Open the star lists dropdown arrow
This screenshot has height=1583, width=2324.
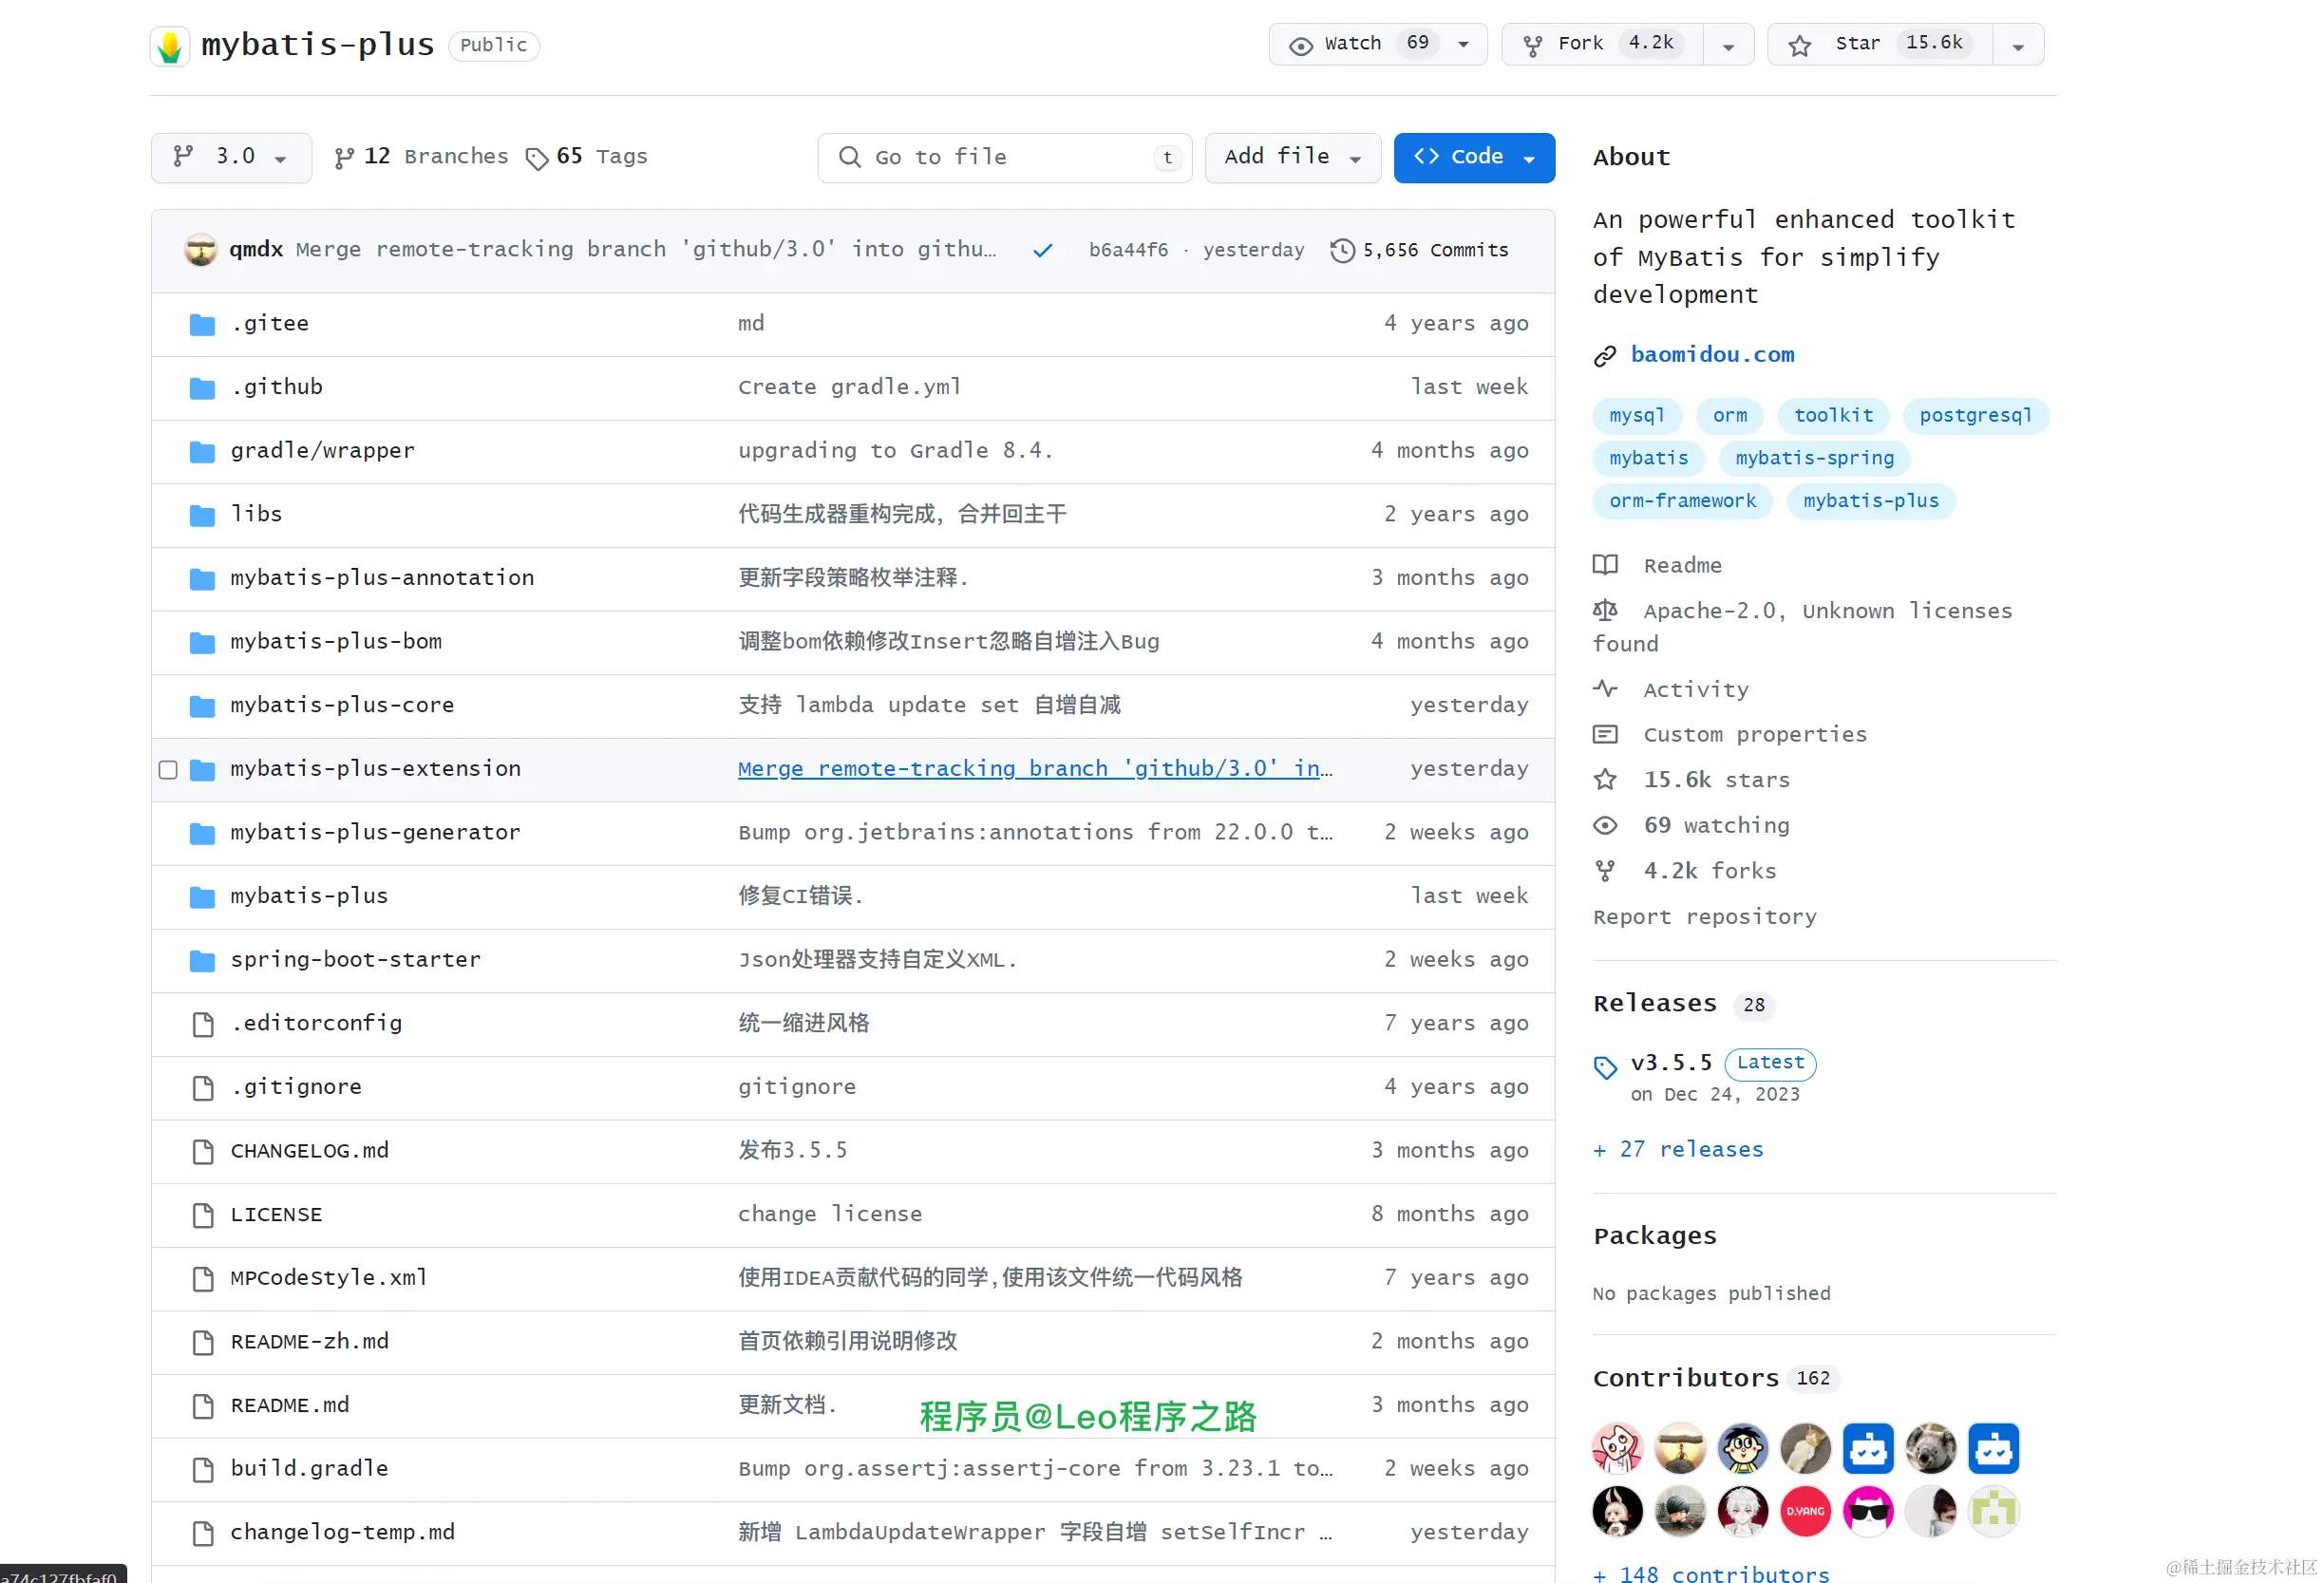pos(2017,46)
